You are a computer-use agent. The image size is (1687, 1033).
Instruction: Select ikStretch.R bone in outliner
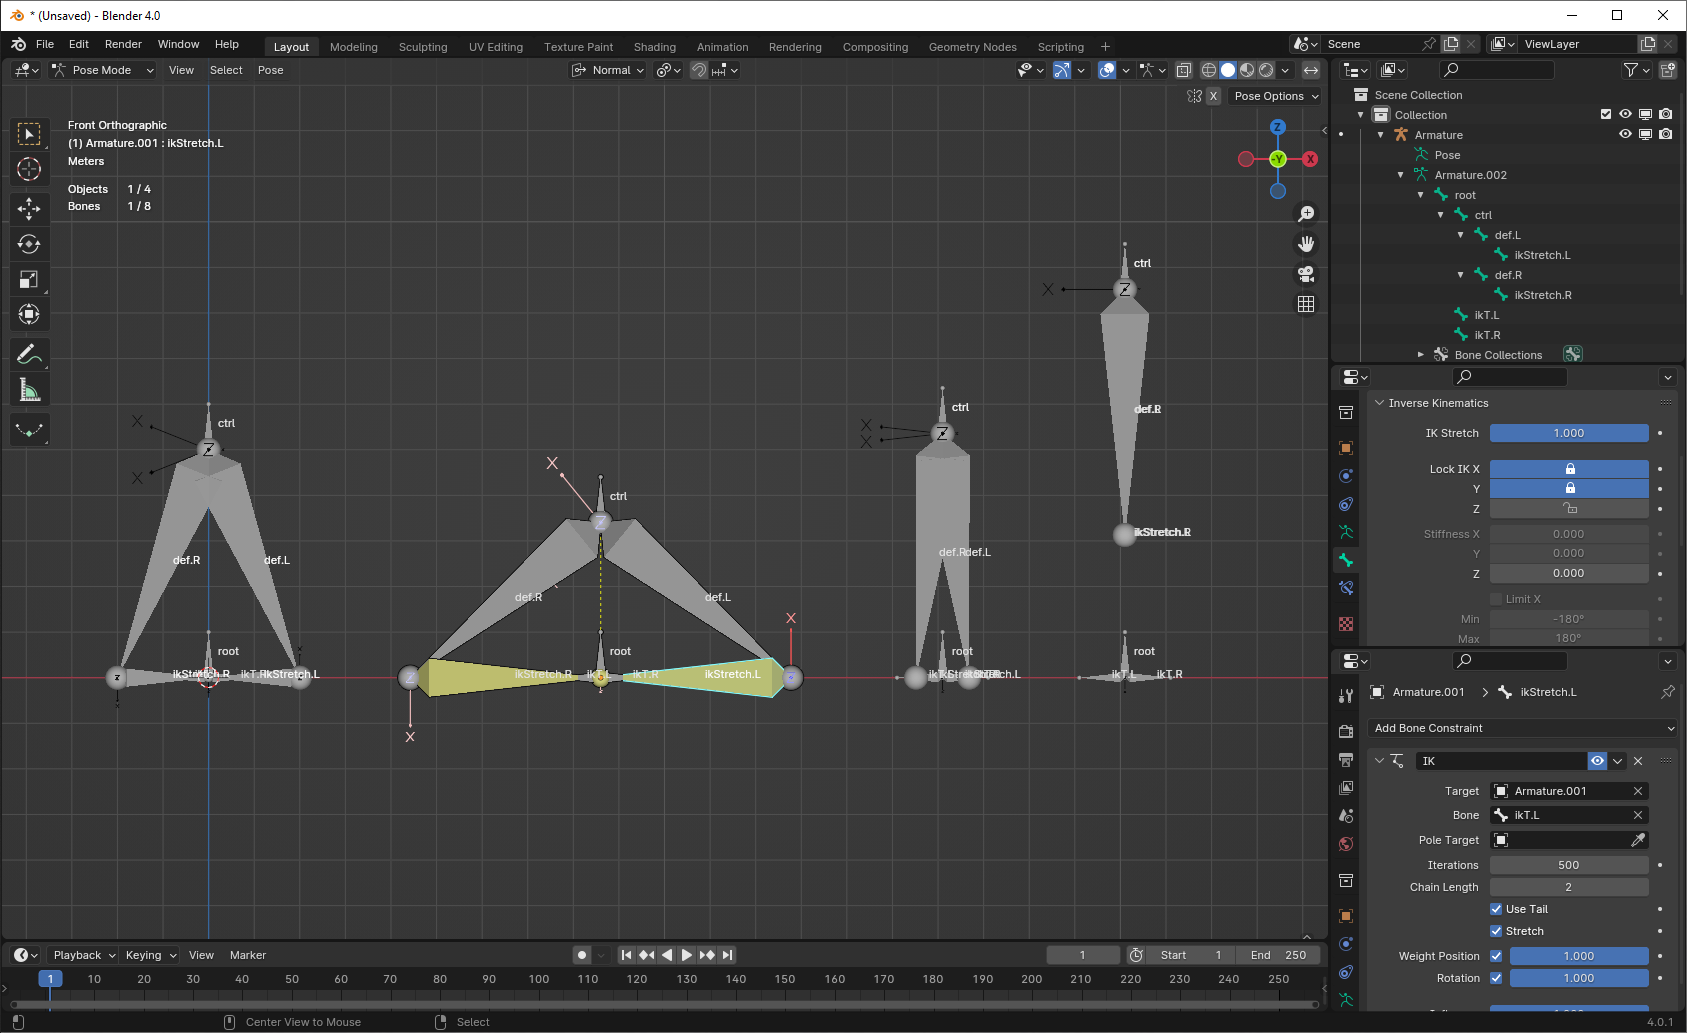pyautogui.click(x=1542, y=295)
